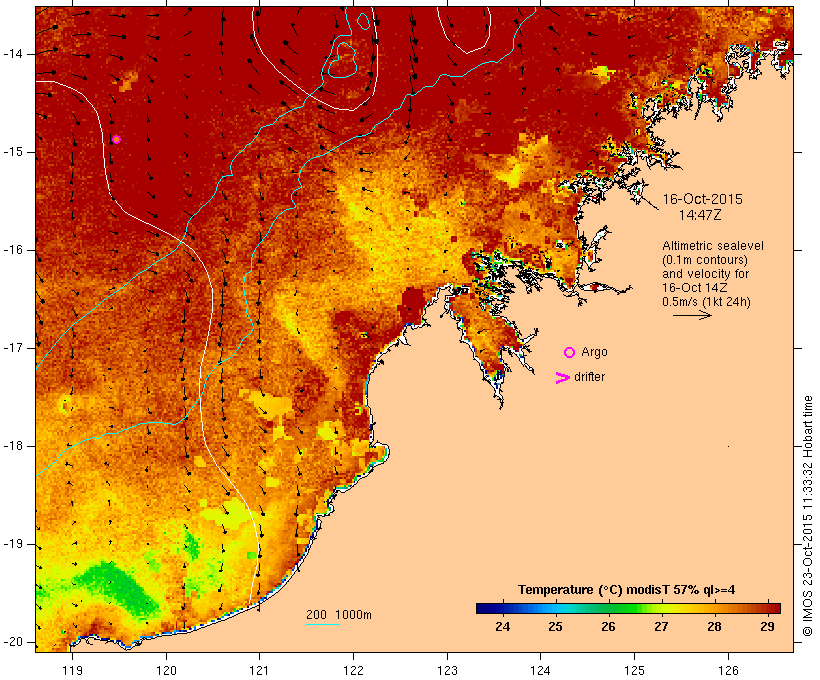Click the colorbar label 27
Screen dimensions: 820x680
coord(661,627)
